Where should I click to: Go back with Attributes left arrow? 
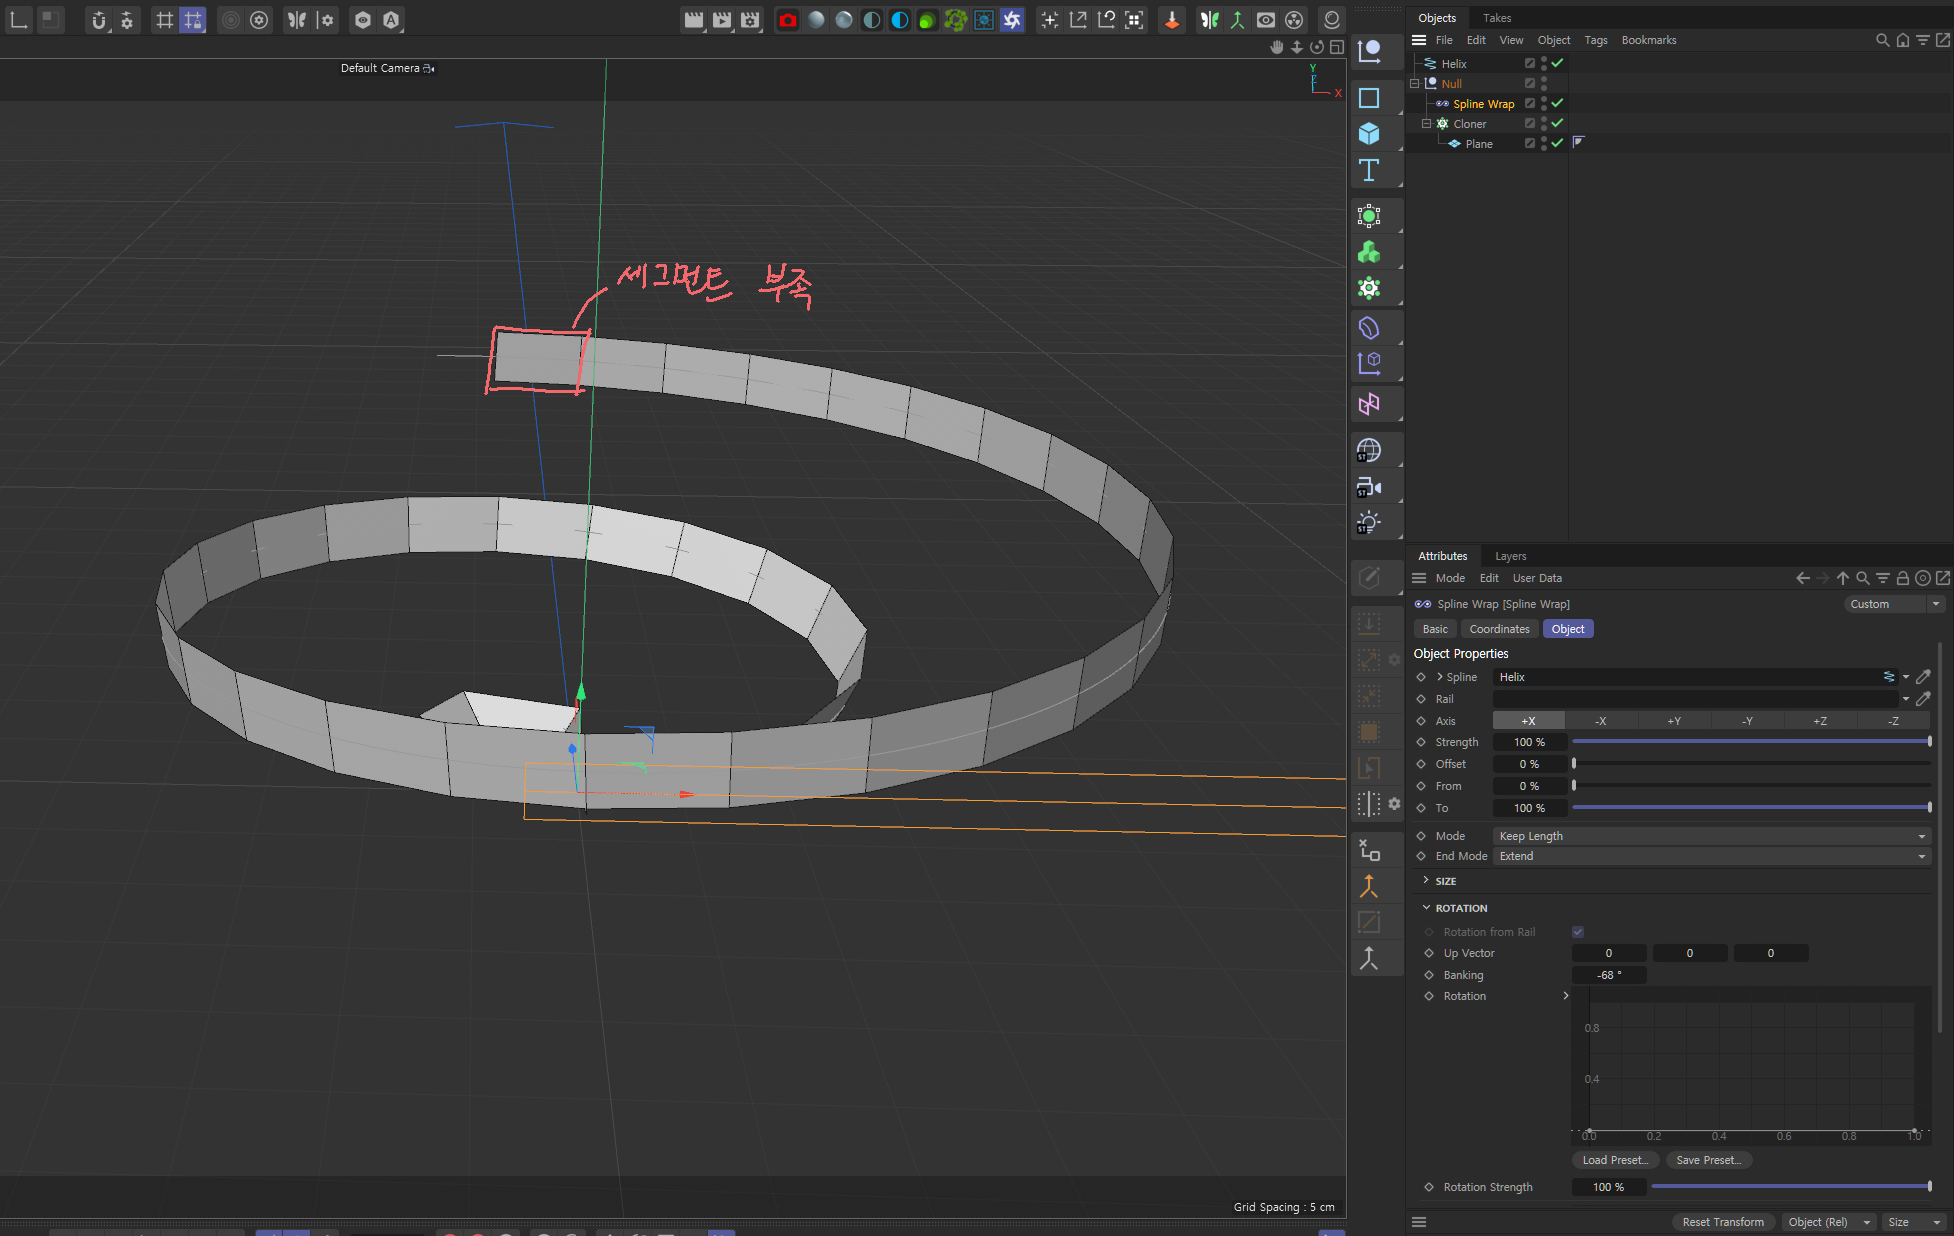[x=1802, y=578]
